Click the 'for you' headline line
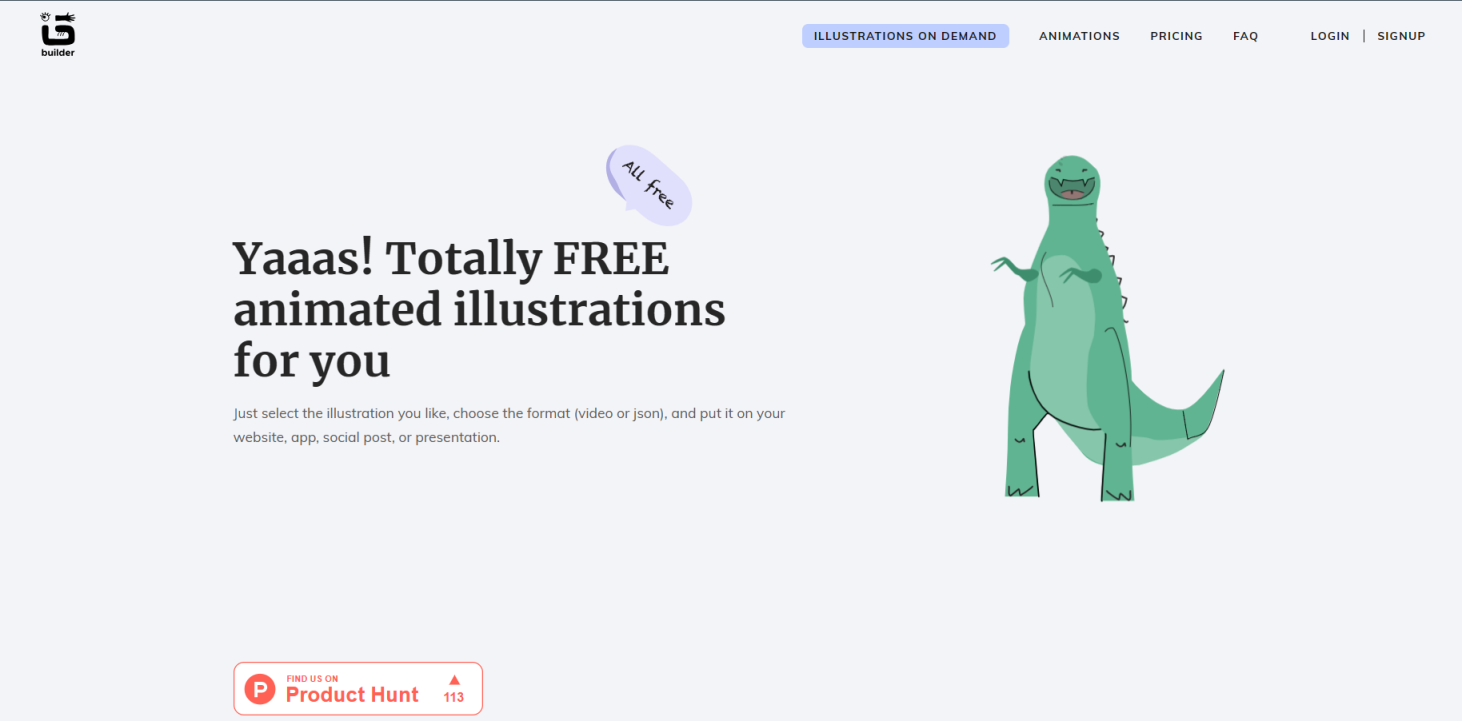 pyautogui.click(x=311, y=361)
